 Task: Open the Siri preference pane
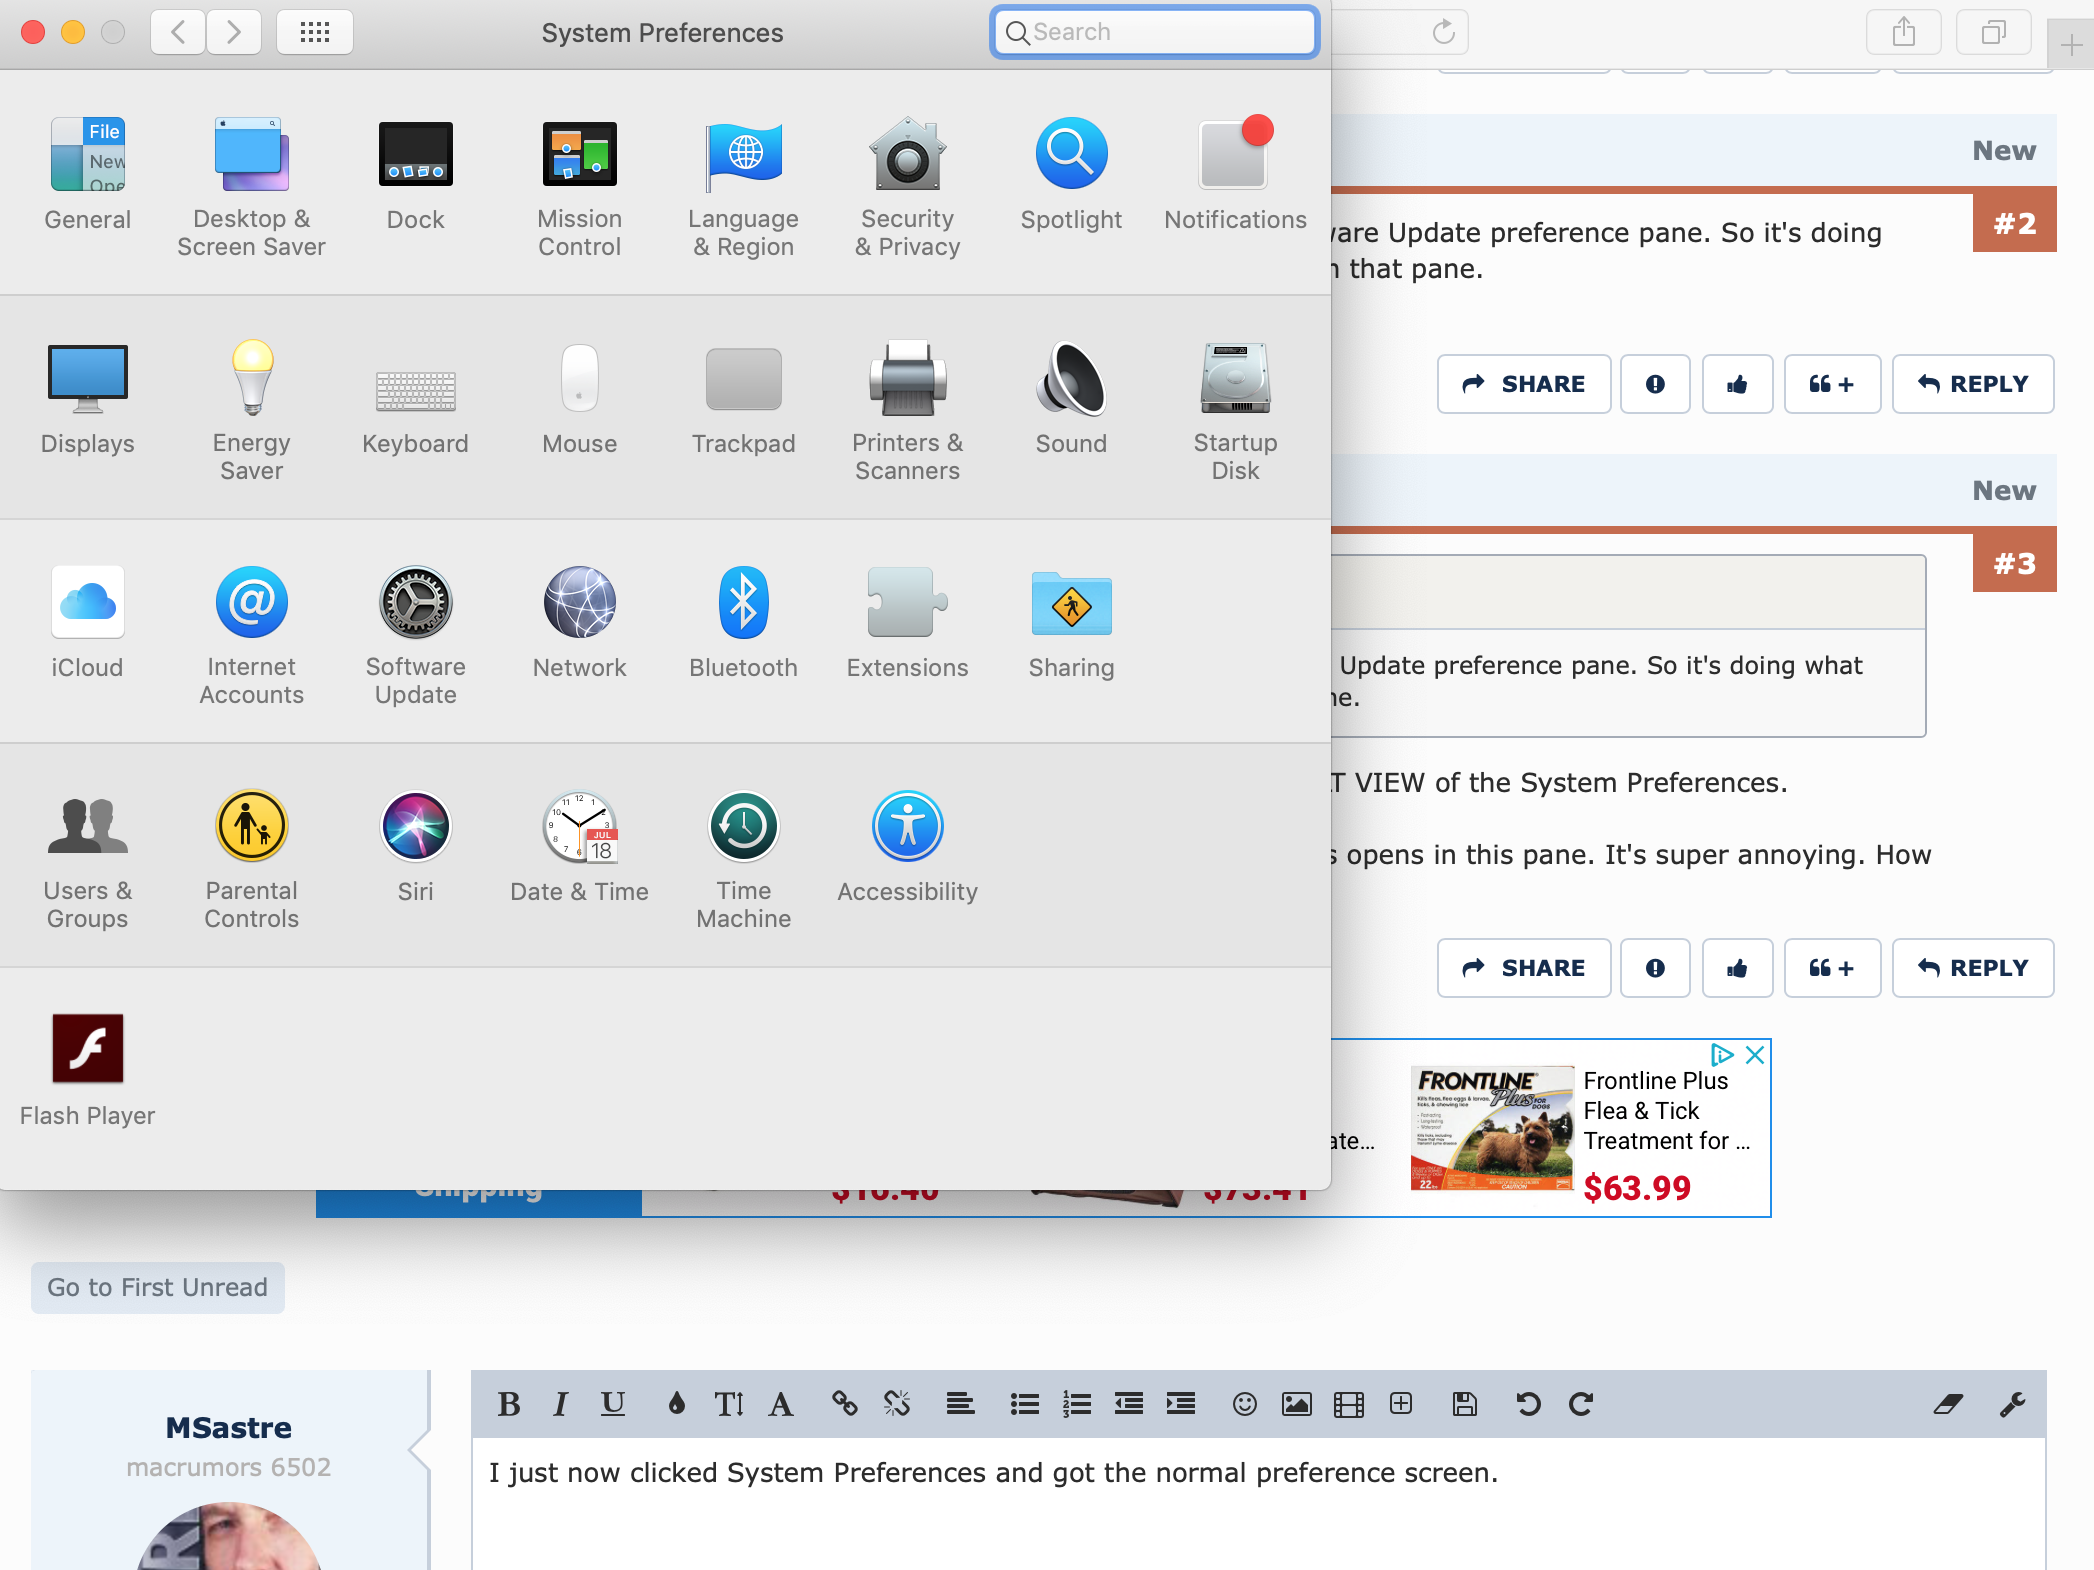coord(415,828)
